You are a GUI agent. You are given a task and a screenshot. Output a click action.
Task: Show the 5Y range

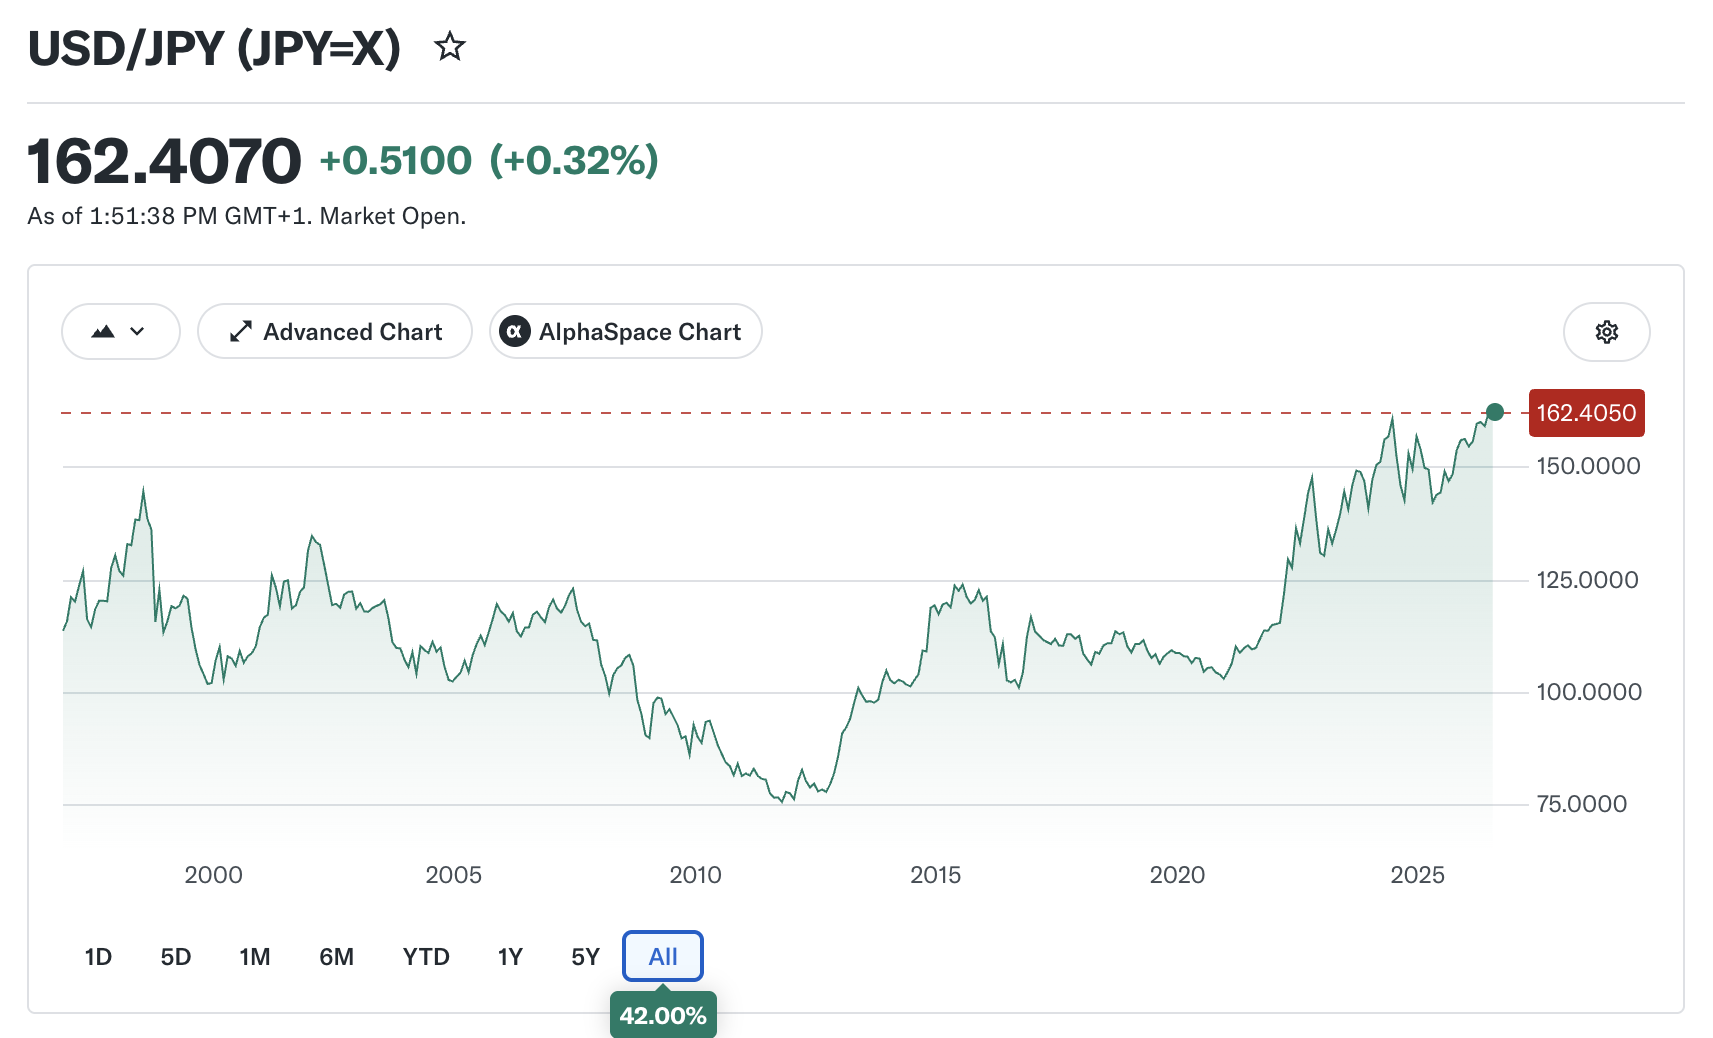click(x=585, y=957)
